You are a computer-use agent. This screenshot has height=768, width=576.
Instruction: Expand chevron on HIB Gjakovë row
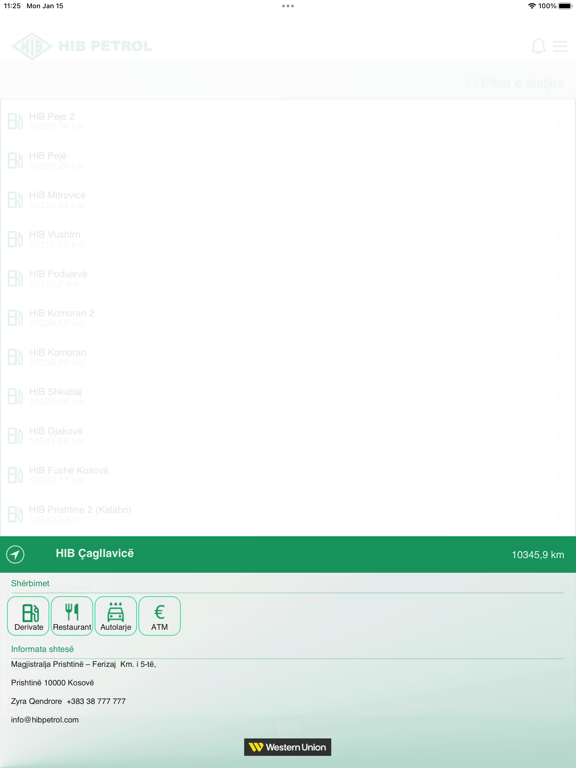pos(558,435)
